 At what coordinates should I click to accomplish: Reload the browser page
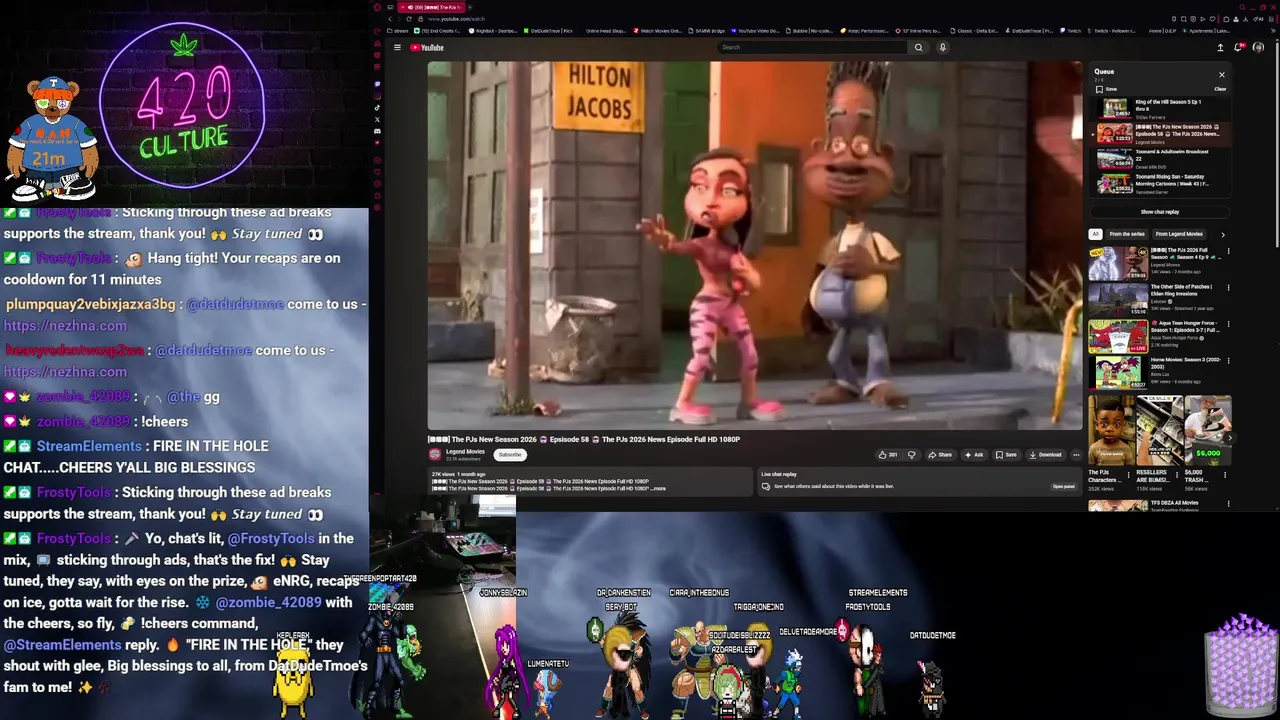point(408,19)
